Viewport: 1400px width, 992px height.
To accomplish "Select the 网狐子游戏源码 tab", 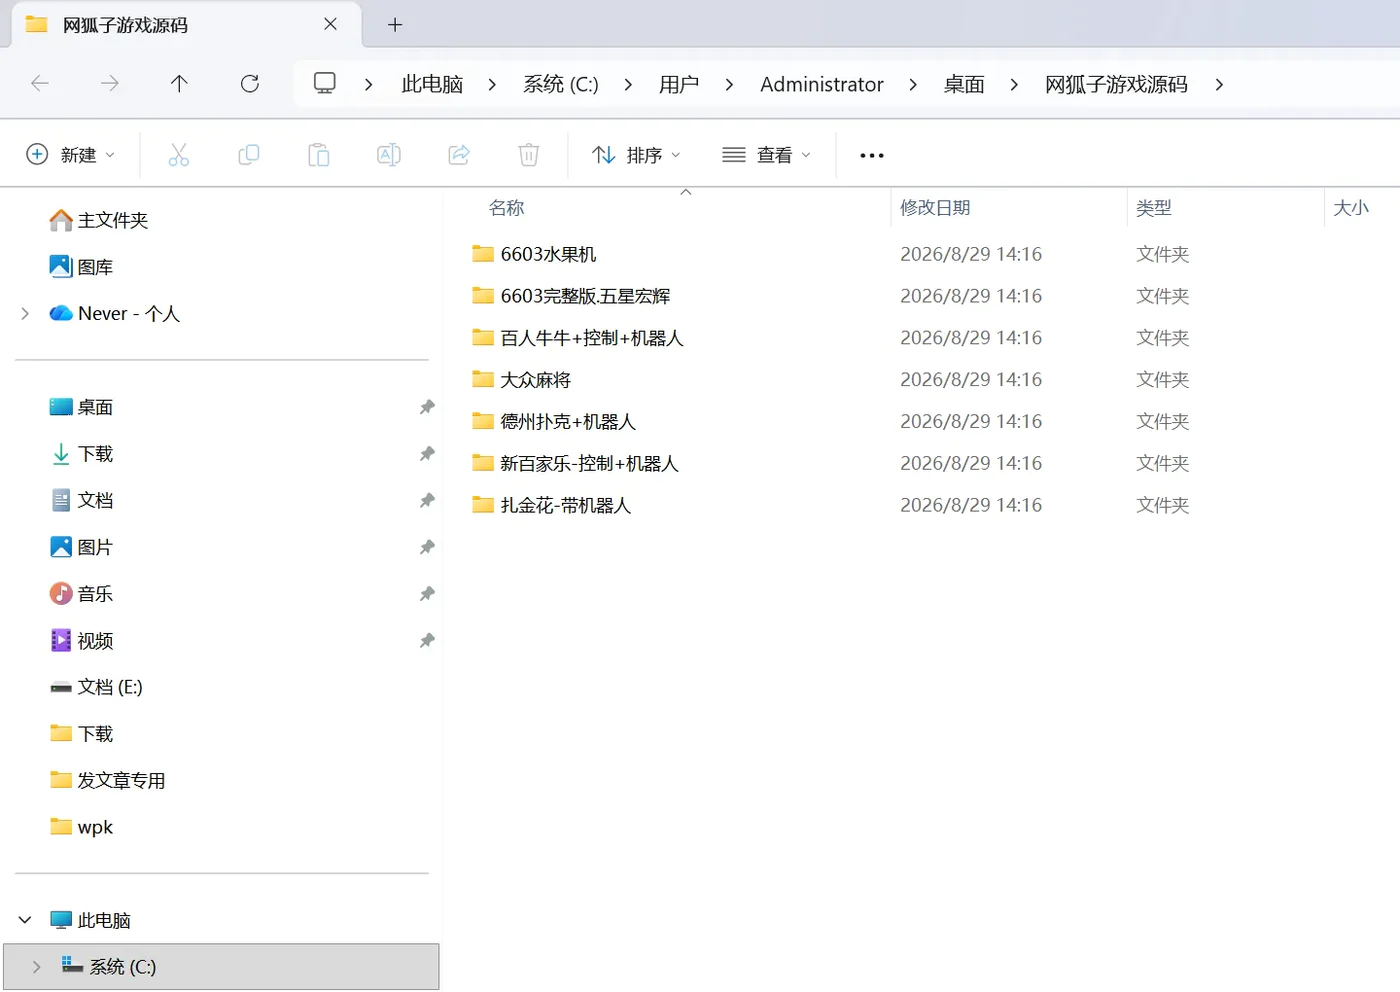I will [185, 25].
